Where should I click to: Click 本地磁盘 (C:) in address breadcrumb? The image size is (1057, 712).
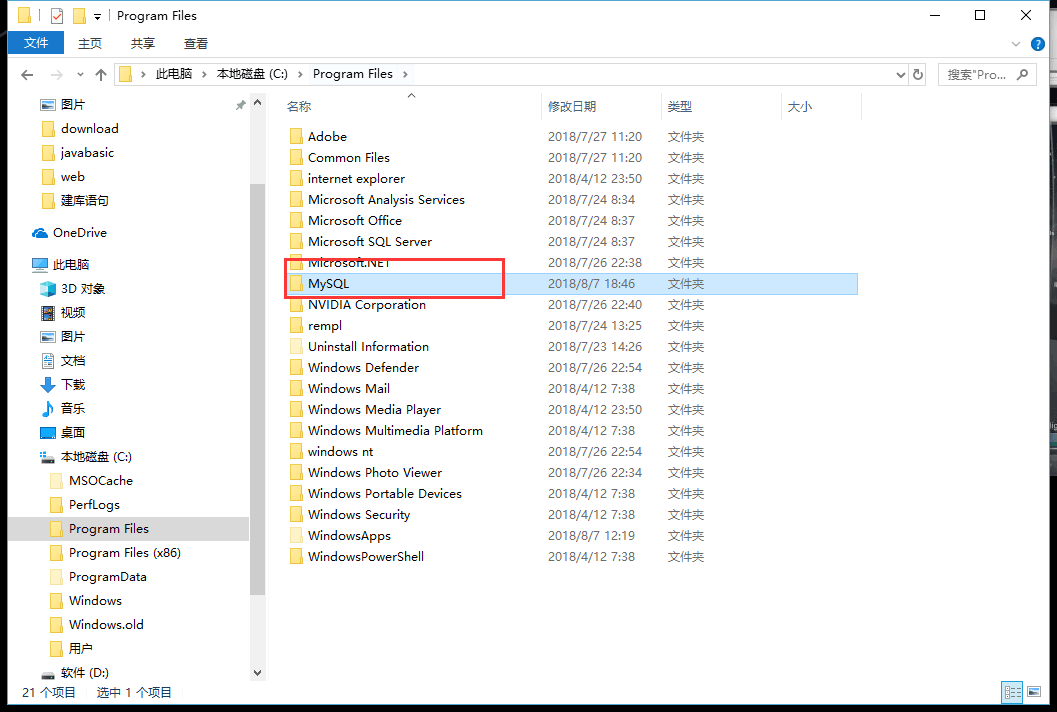252,74
